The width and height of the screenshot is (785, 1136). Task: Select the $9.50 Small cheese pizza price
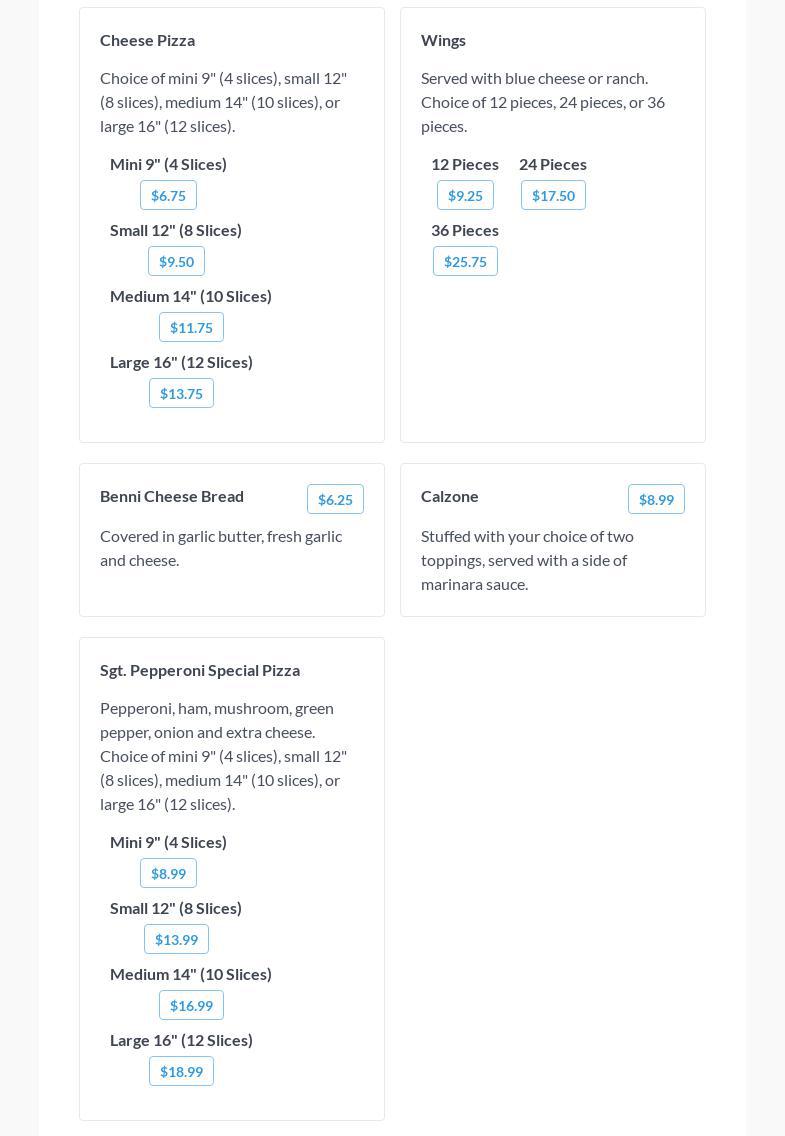tap(176, 262)
